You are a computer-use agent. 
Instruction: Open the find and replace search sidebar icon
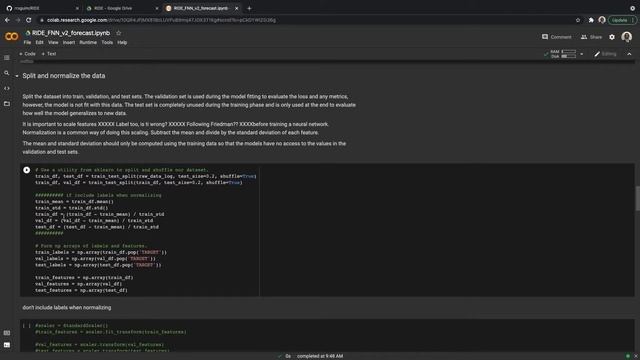tap(7, 73)
